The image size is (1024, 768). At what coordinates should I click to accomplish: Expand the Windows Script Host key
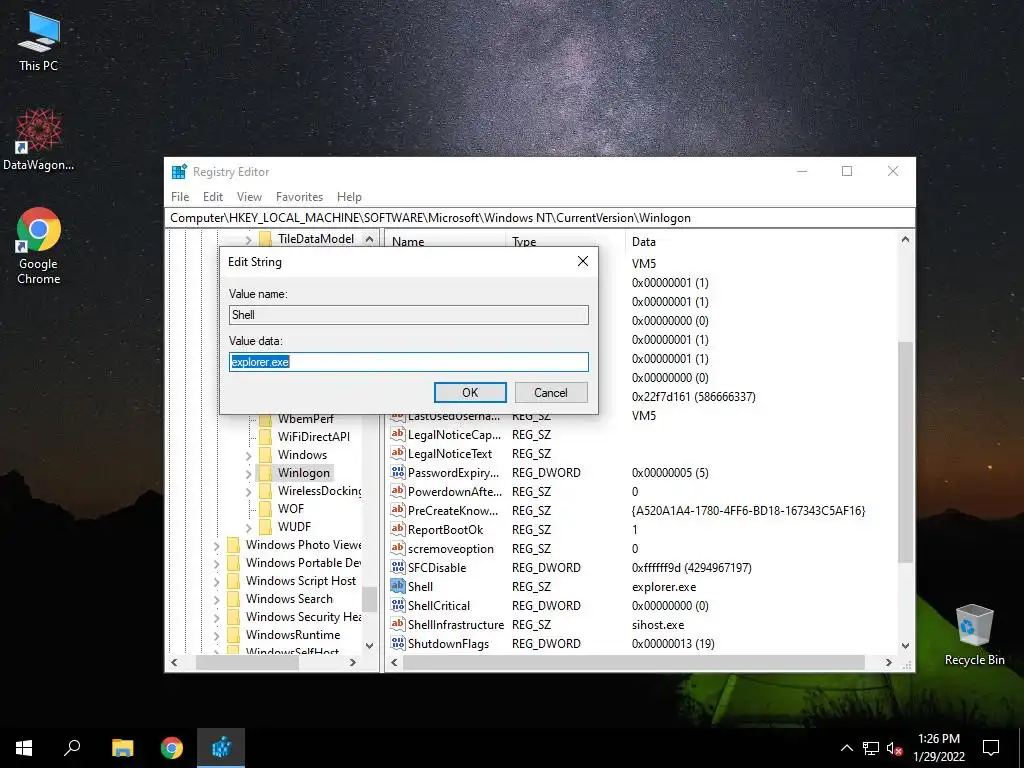(216, 581)
